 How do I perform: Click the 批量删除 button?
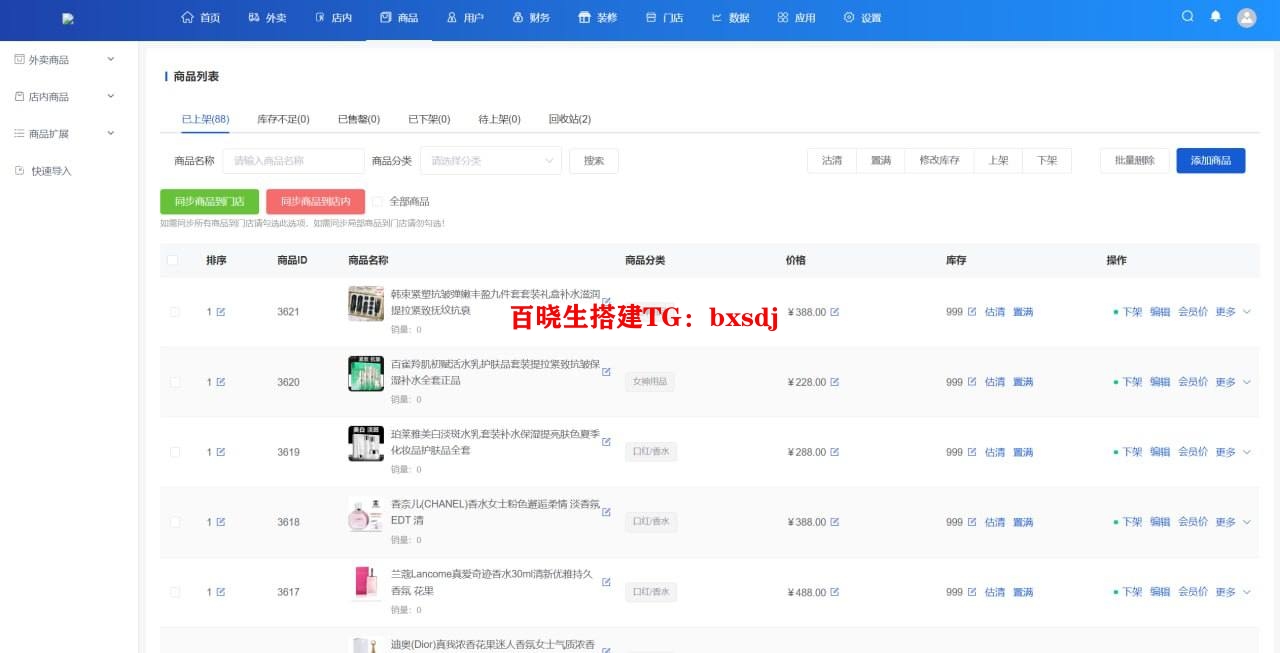(1135, 161)
